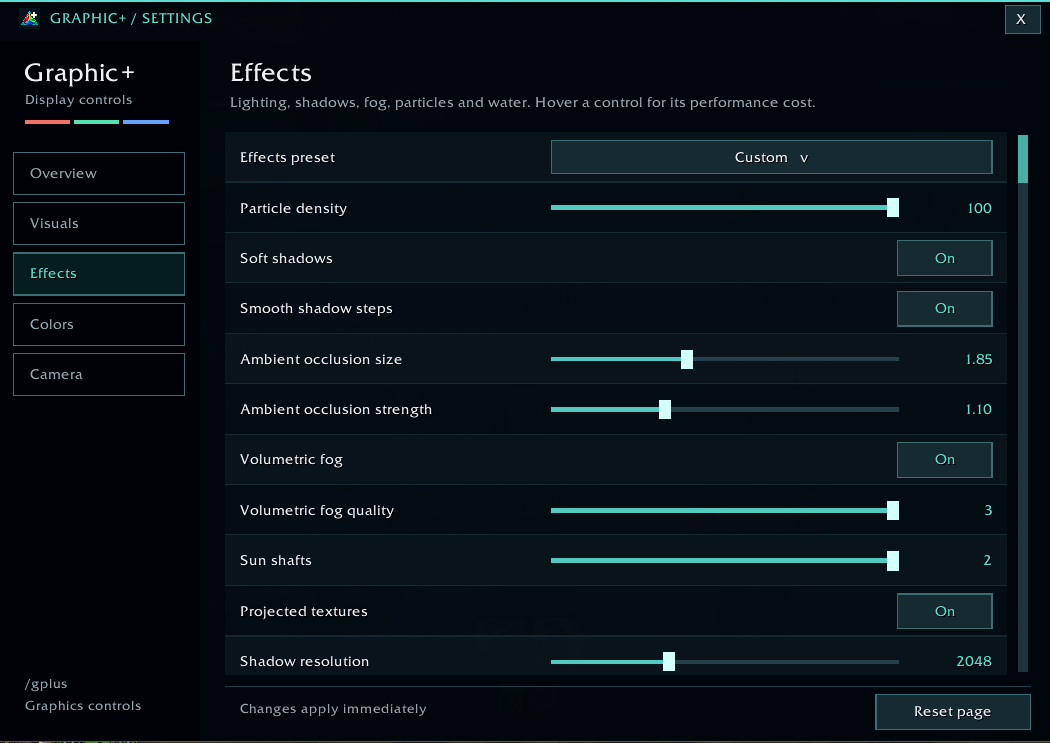Click the /gplus command text
The width and height of the screenshot is (1050, 743).
(x=46, y=684)
